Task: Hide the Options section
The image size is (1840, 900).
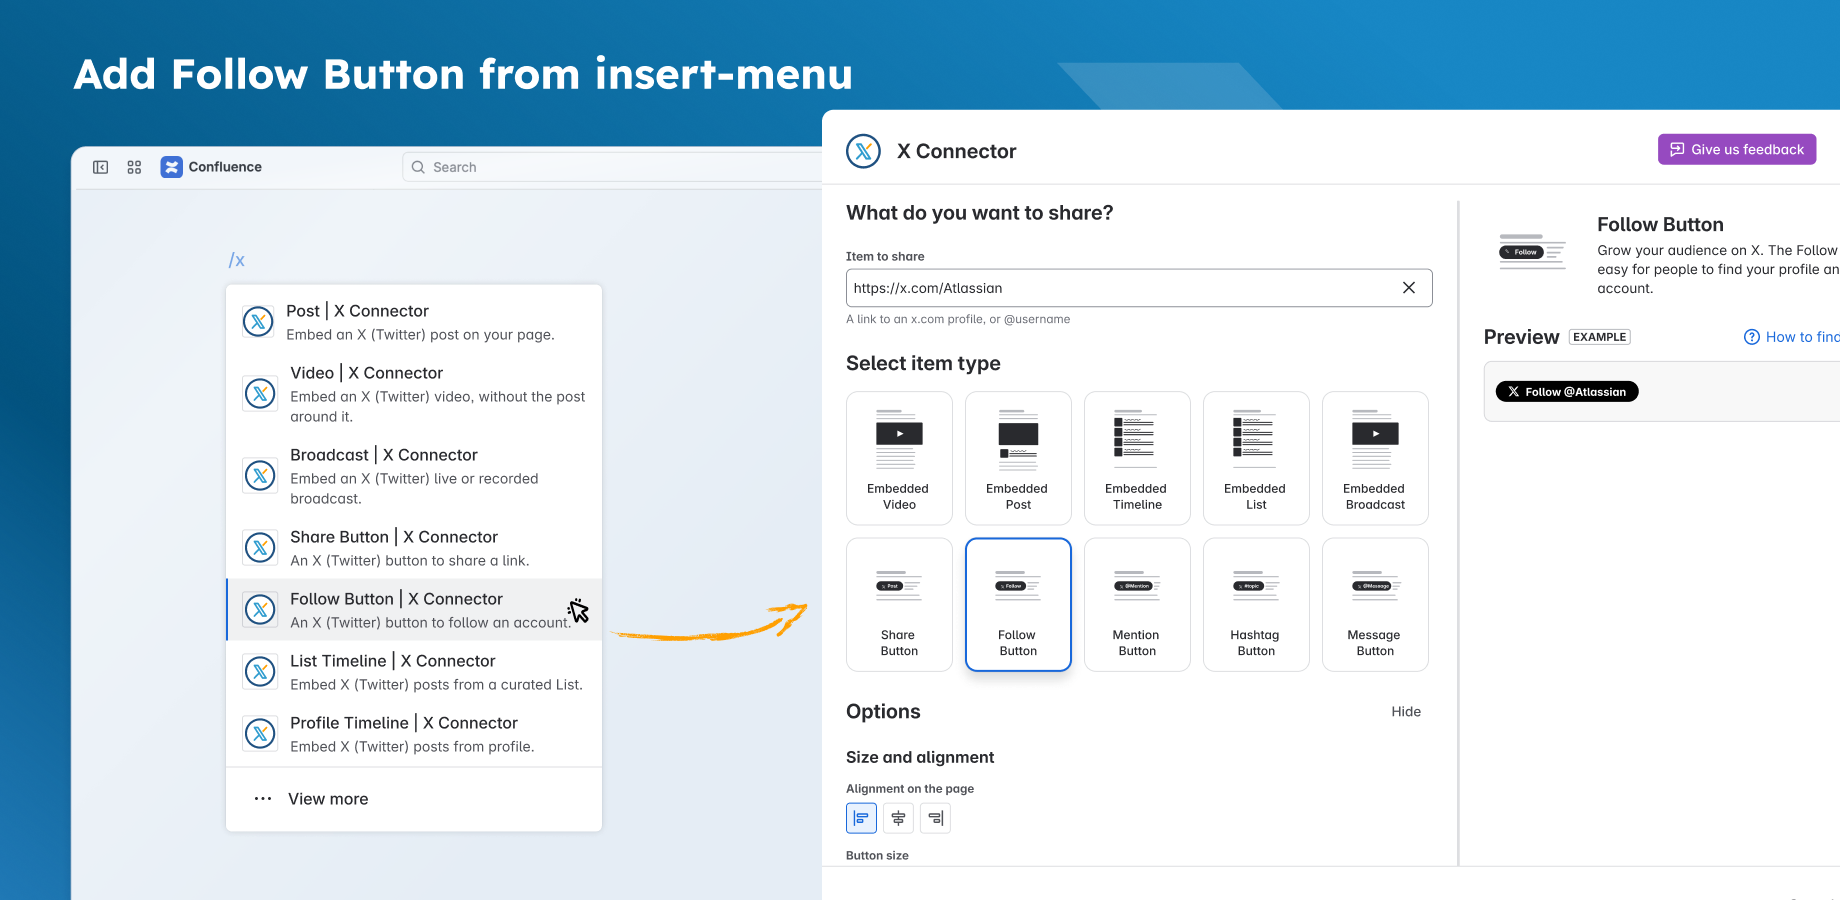Action: coord(1406,712)
